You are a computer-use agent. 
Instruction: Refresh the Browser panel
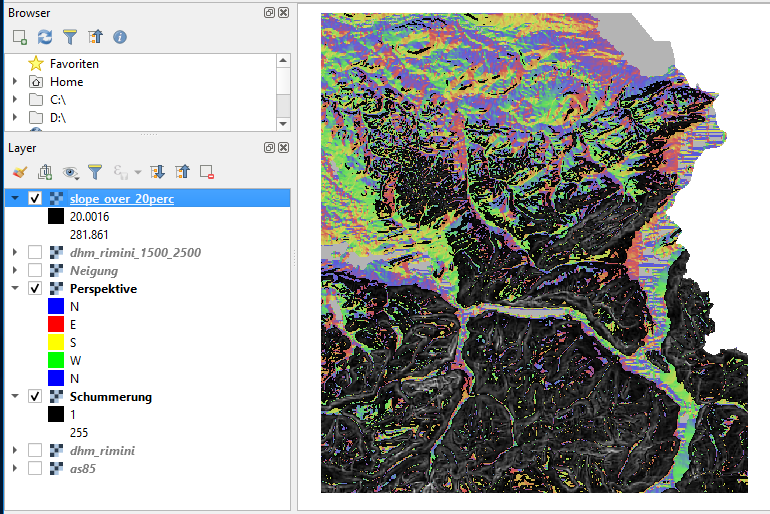pyautogui.click(x=45, y=37)
